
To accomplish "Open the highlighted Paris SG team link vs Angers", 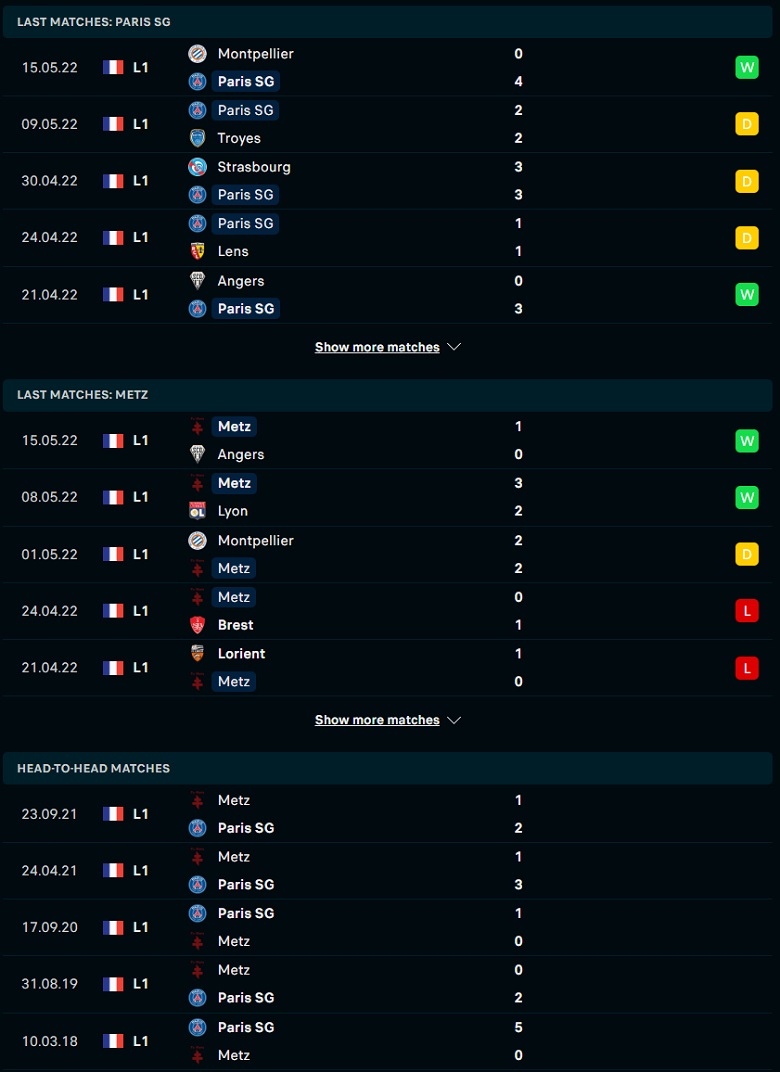I will coord(245,309).
